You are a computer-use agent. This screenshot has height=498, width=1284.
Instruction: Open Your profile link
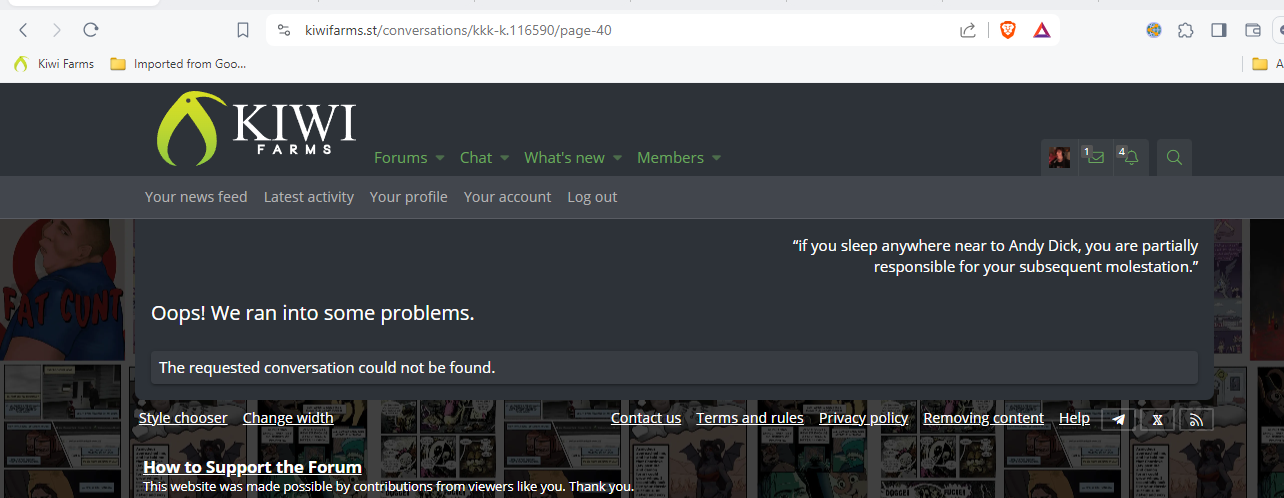point(409,197)
